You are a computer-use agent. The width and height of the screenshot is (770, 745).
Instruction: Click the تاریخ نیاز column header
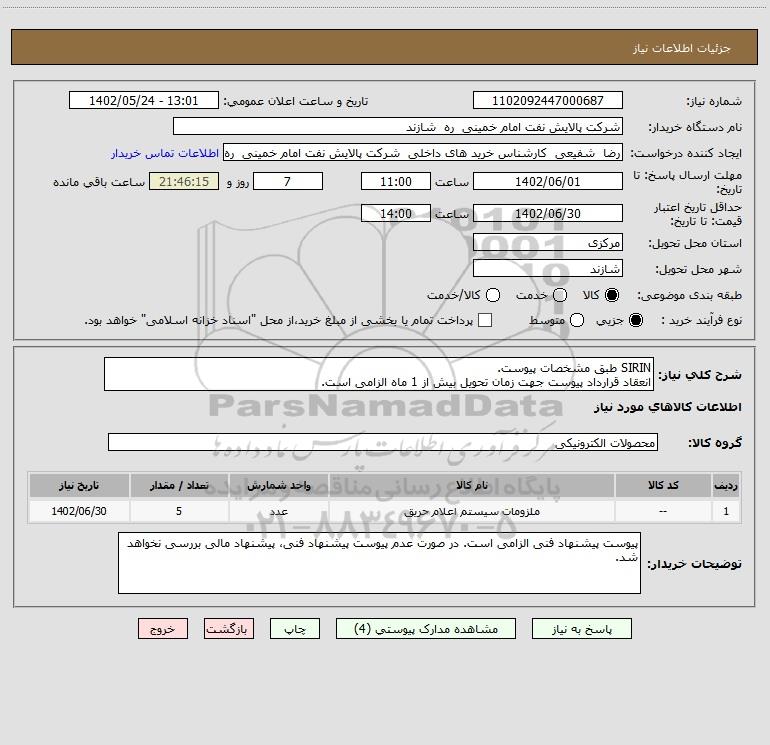pyautogui.click(x=79, y=485)
